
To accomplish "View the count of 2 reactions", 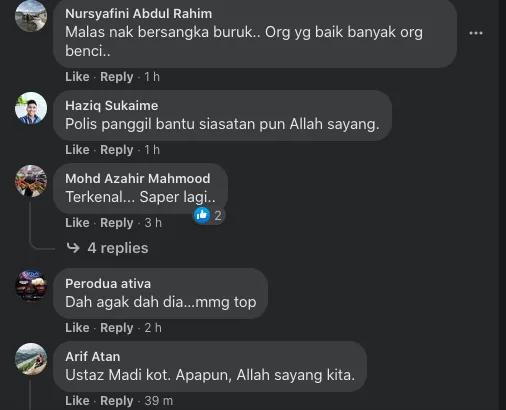I will 218,216.
